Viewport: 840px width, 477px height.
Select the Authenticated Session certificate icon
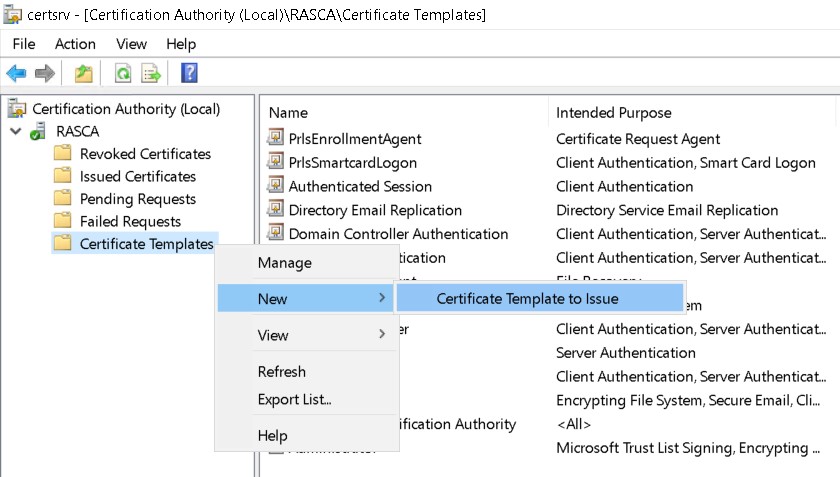[x=276, y=186]
